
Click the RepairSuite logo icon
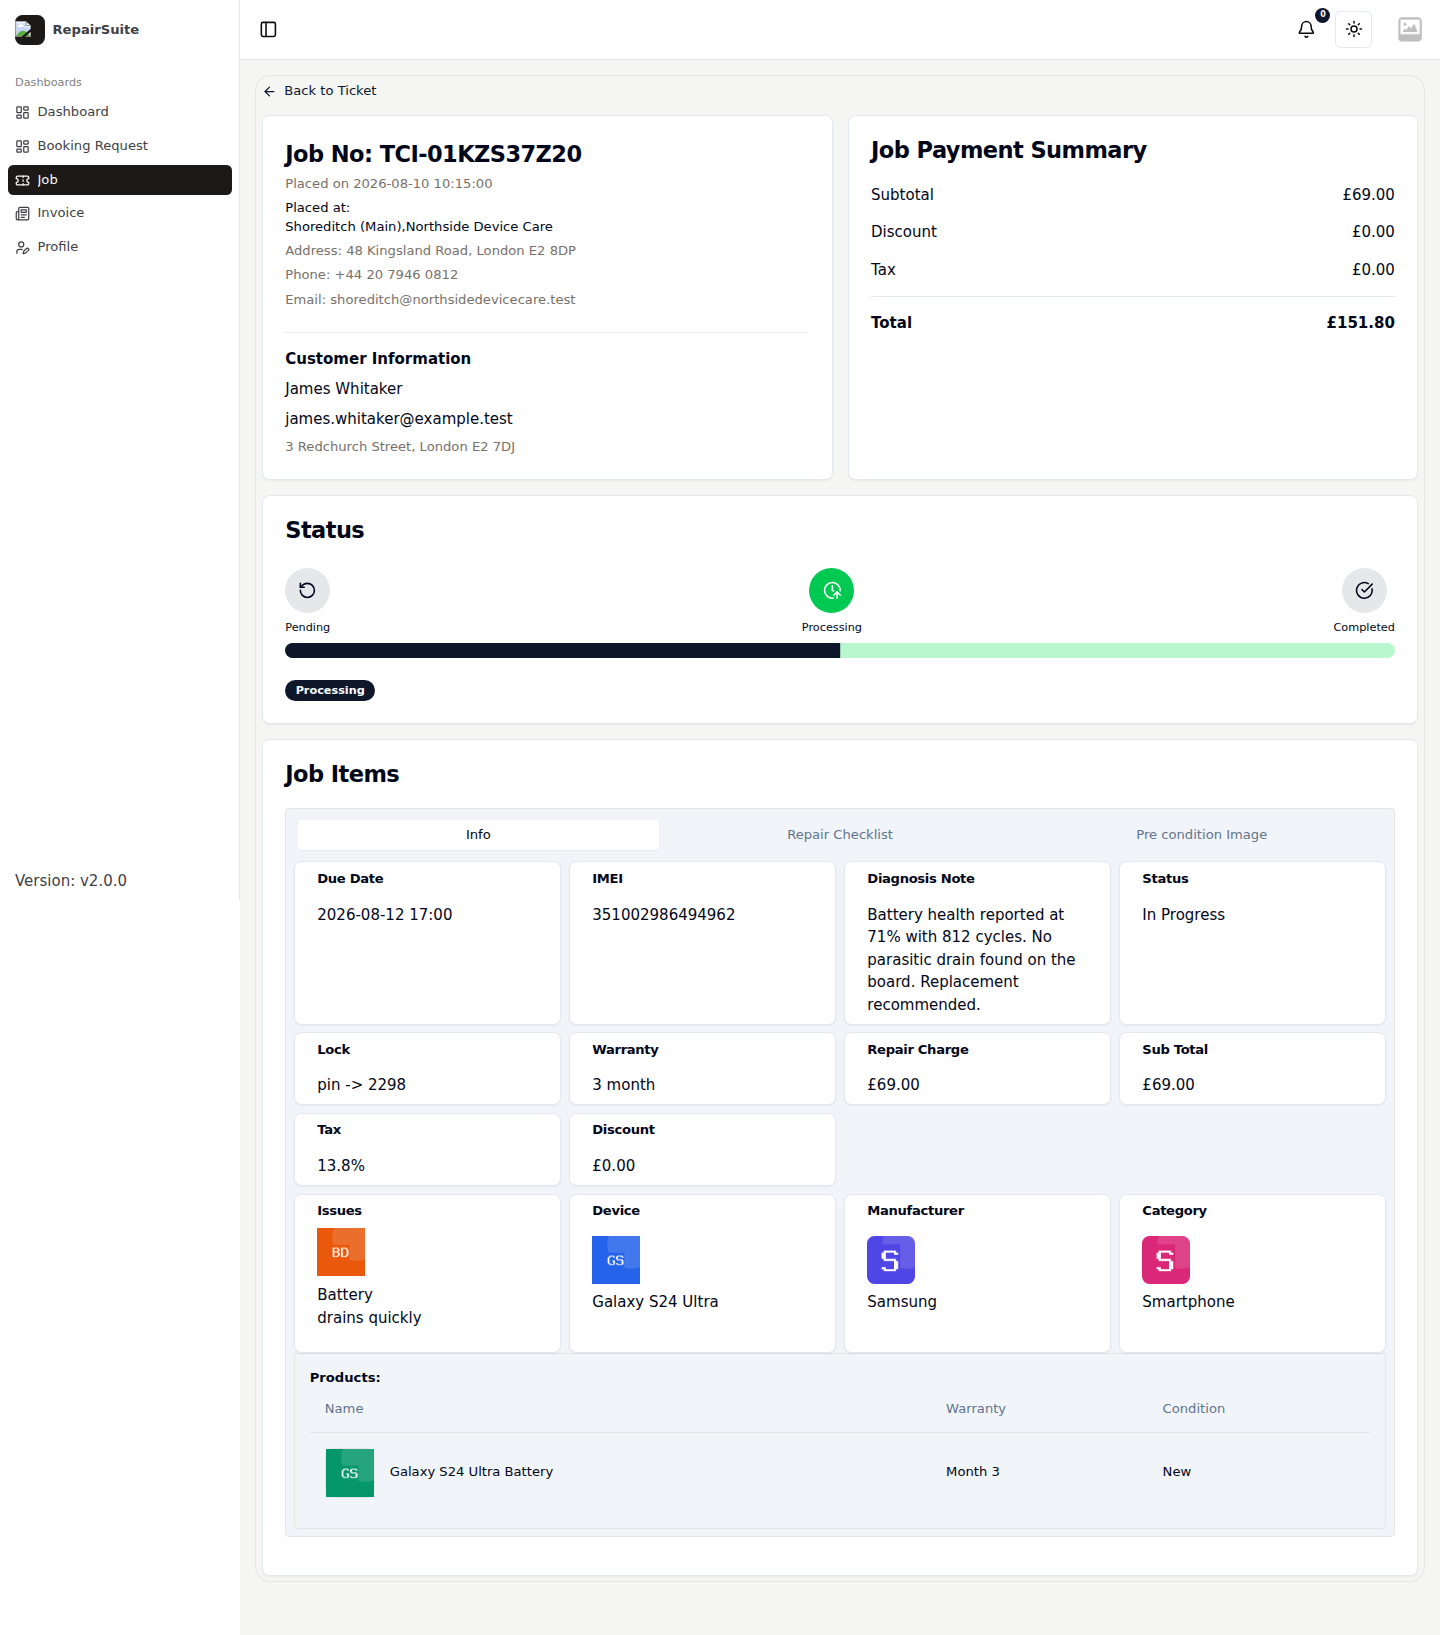pos(30,30)
